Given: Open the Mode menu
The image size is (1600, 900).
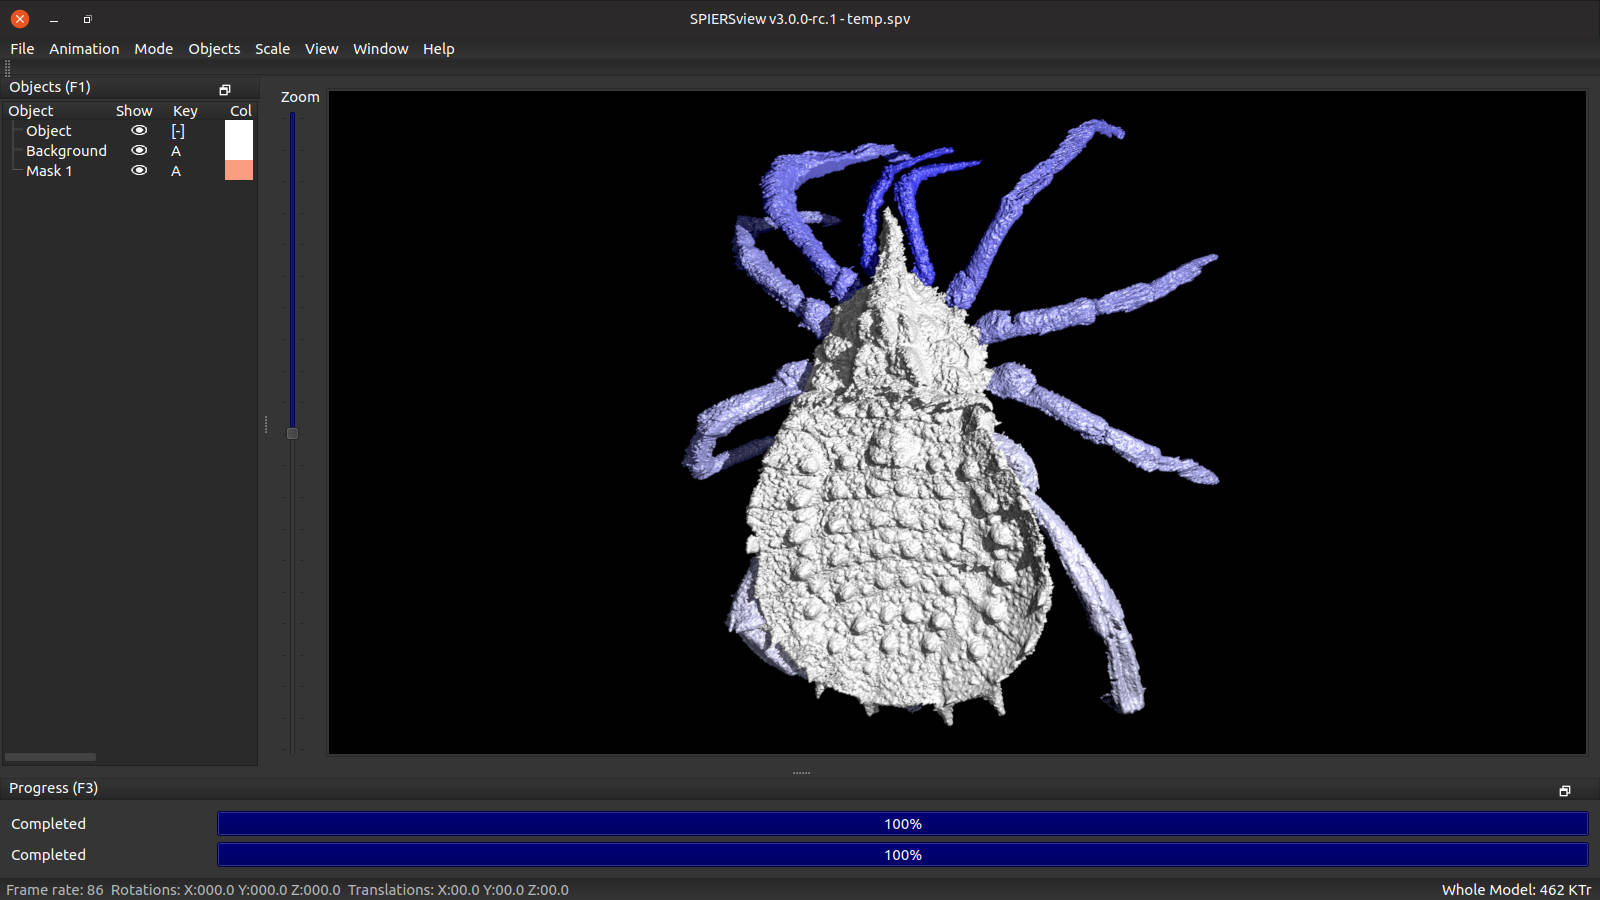Looking at the screenshot, I should click(x=153, y=49).
